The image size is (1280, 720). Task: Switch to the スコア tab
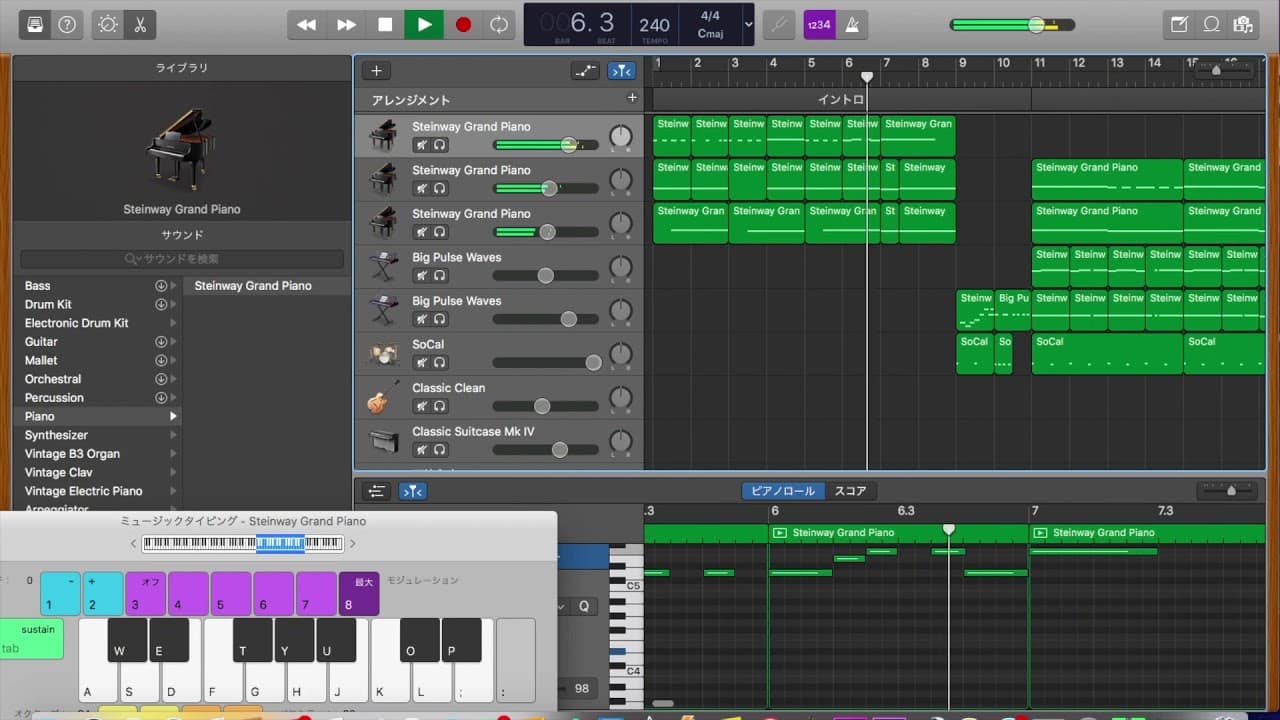[x=850, y=491]
